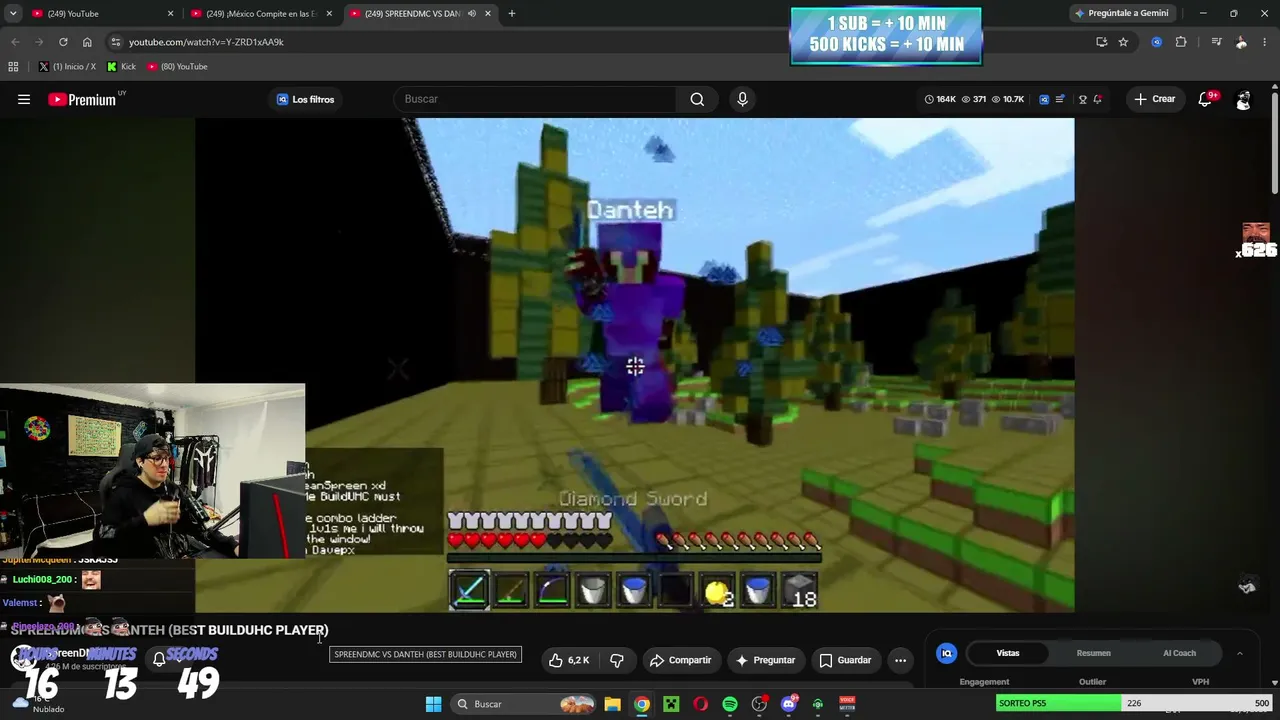Open the Inicio / X bookmark
The height and width of the screenshot is (720, 1280).
[67, 67]
